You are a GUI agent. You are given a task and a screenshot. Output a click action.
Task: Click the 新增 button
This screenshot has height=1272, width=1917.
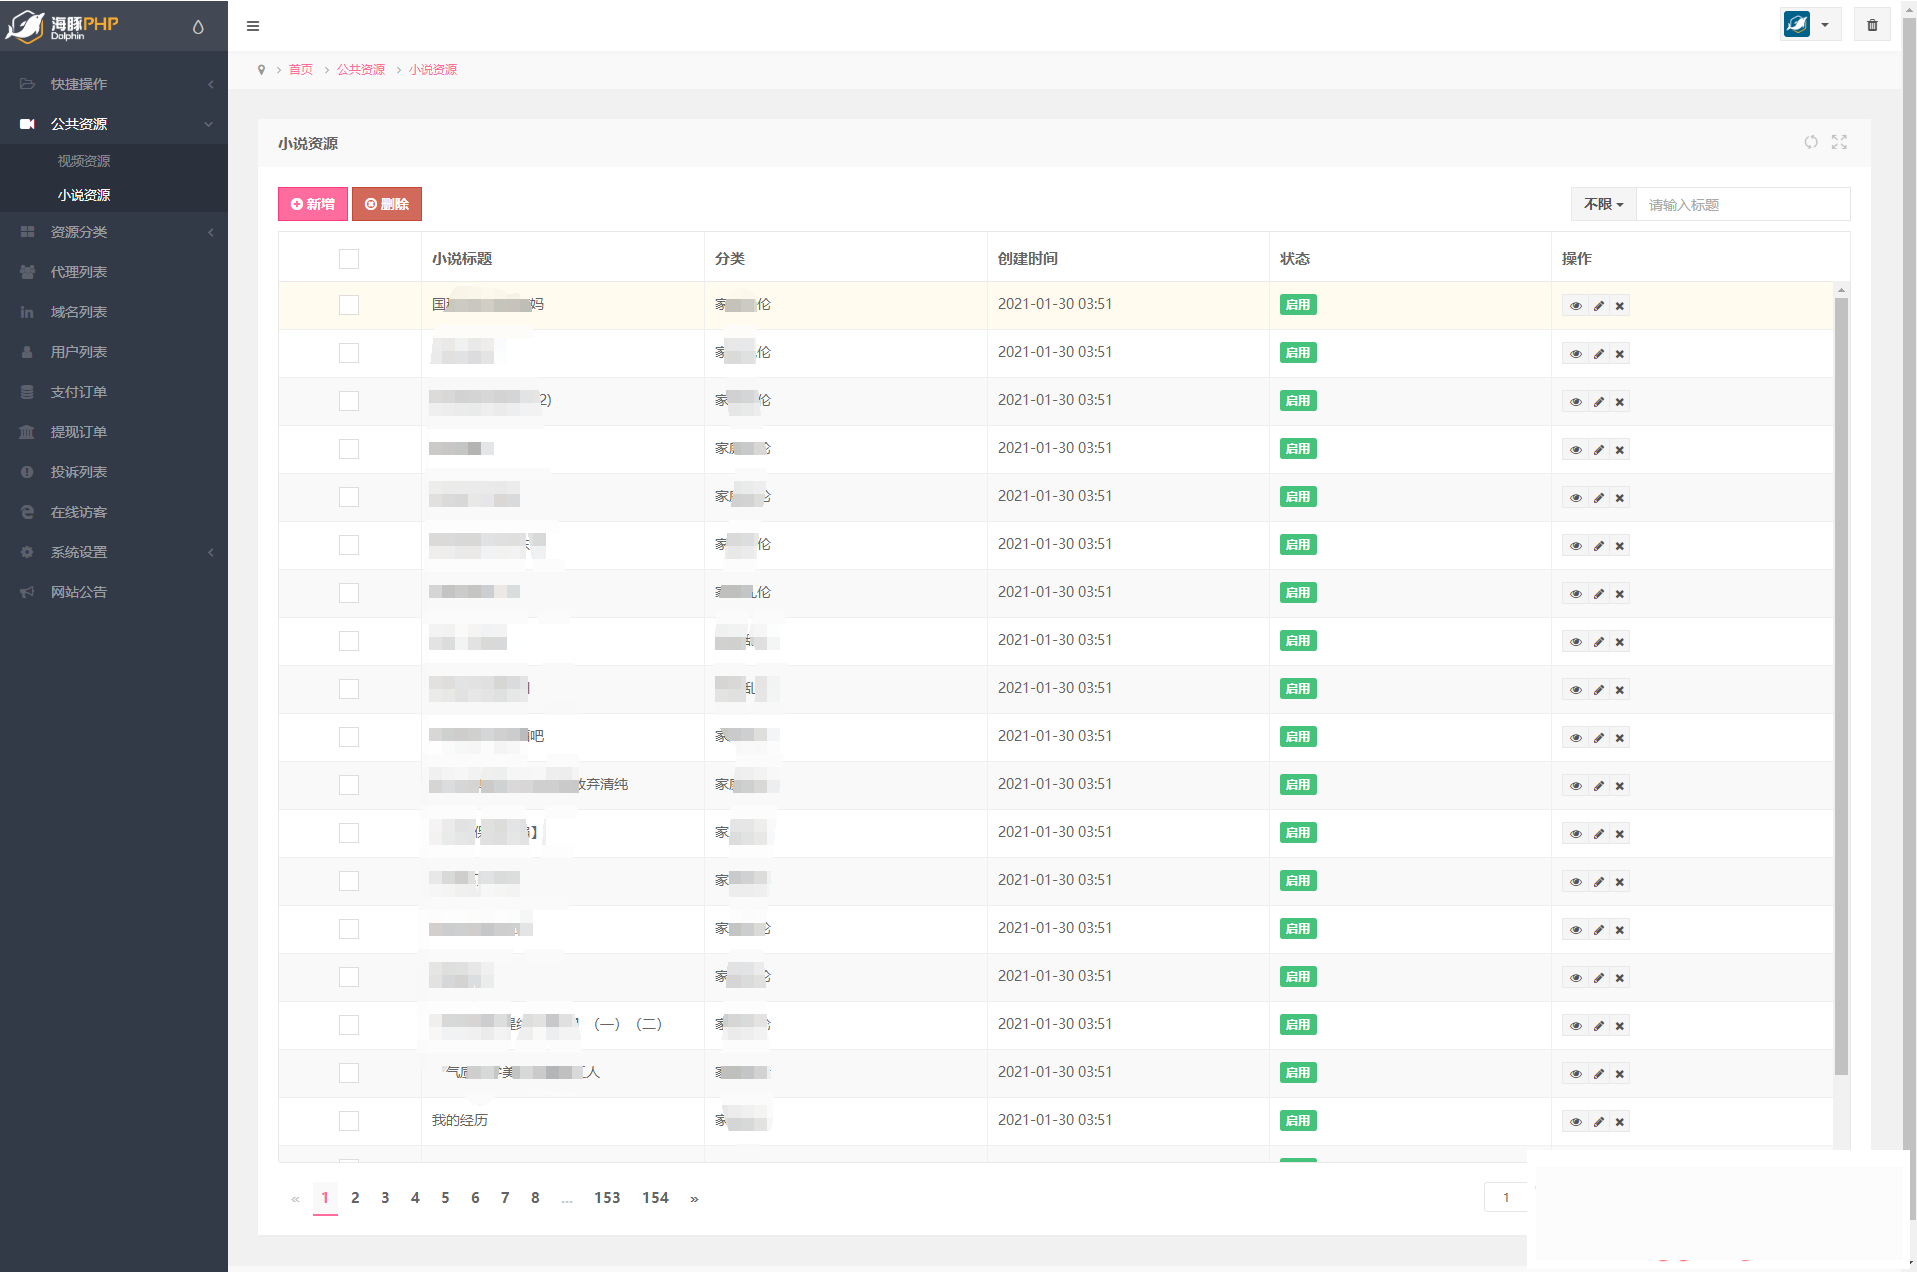click(313, 204)
